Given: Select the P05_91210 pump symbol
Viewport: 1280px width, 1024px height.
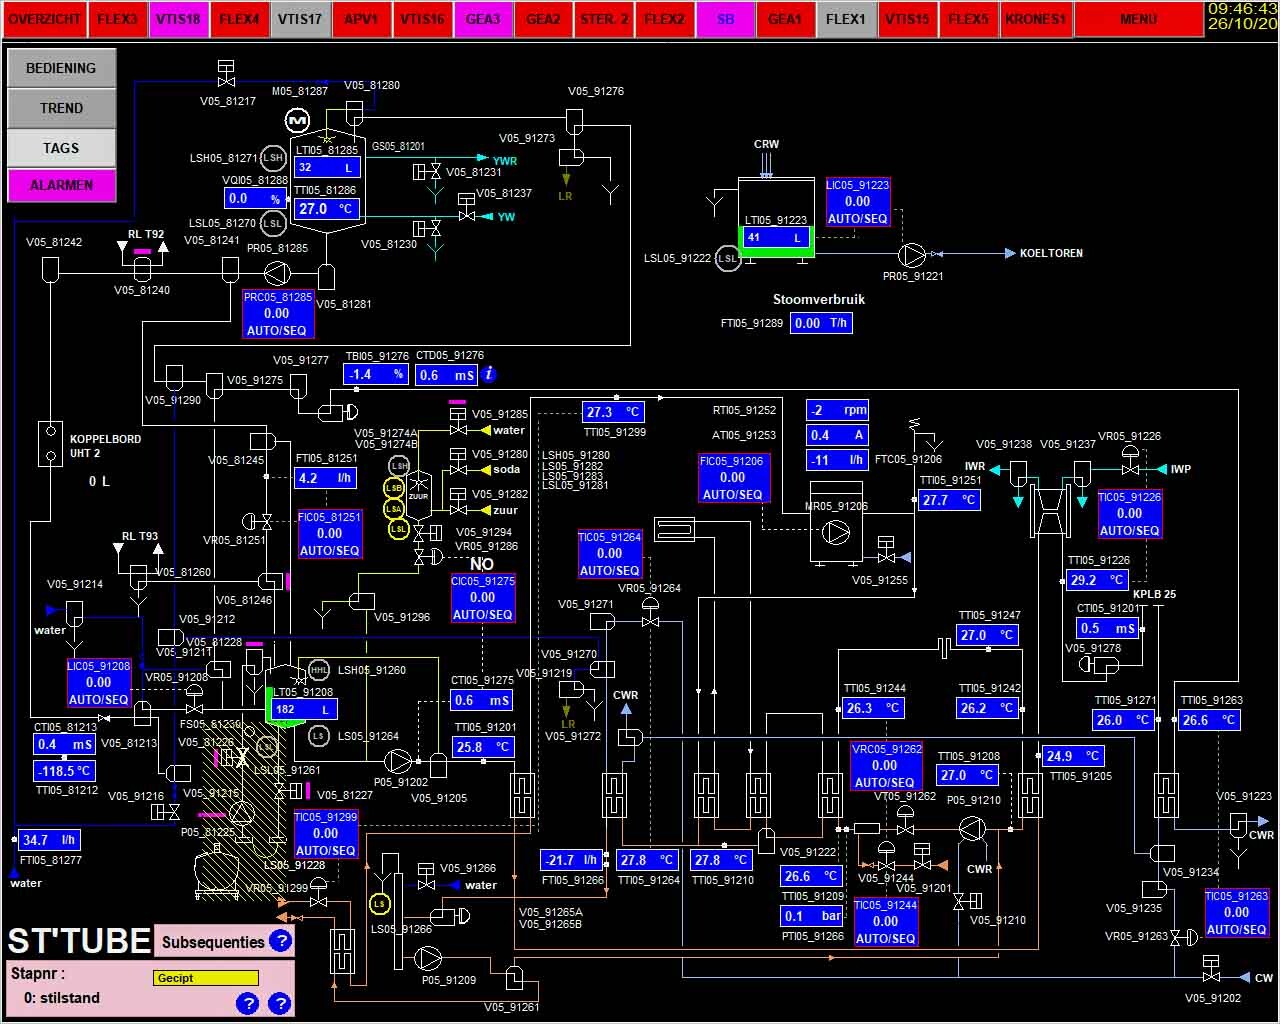Looking at the screenshot, I should 972,828.
